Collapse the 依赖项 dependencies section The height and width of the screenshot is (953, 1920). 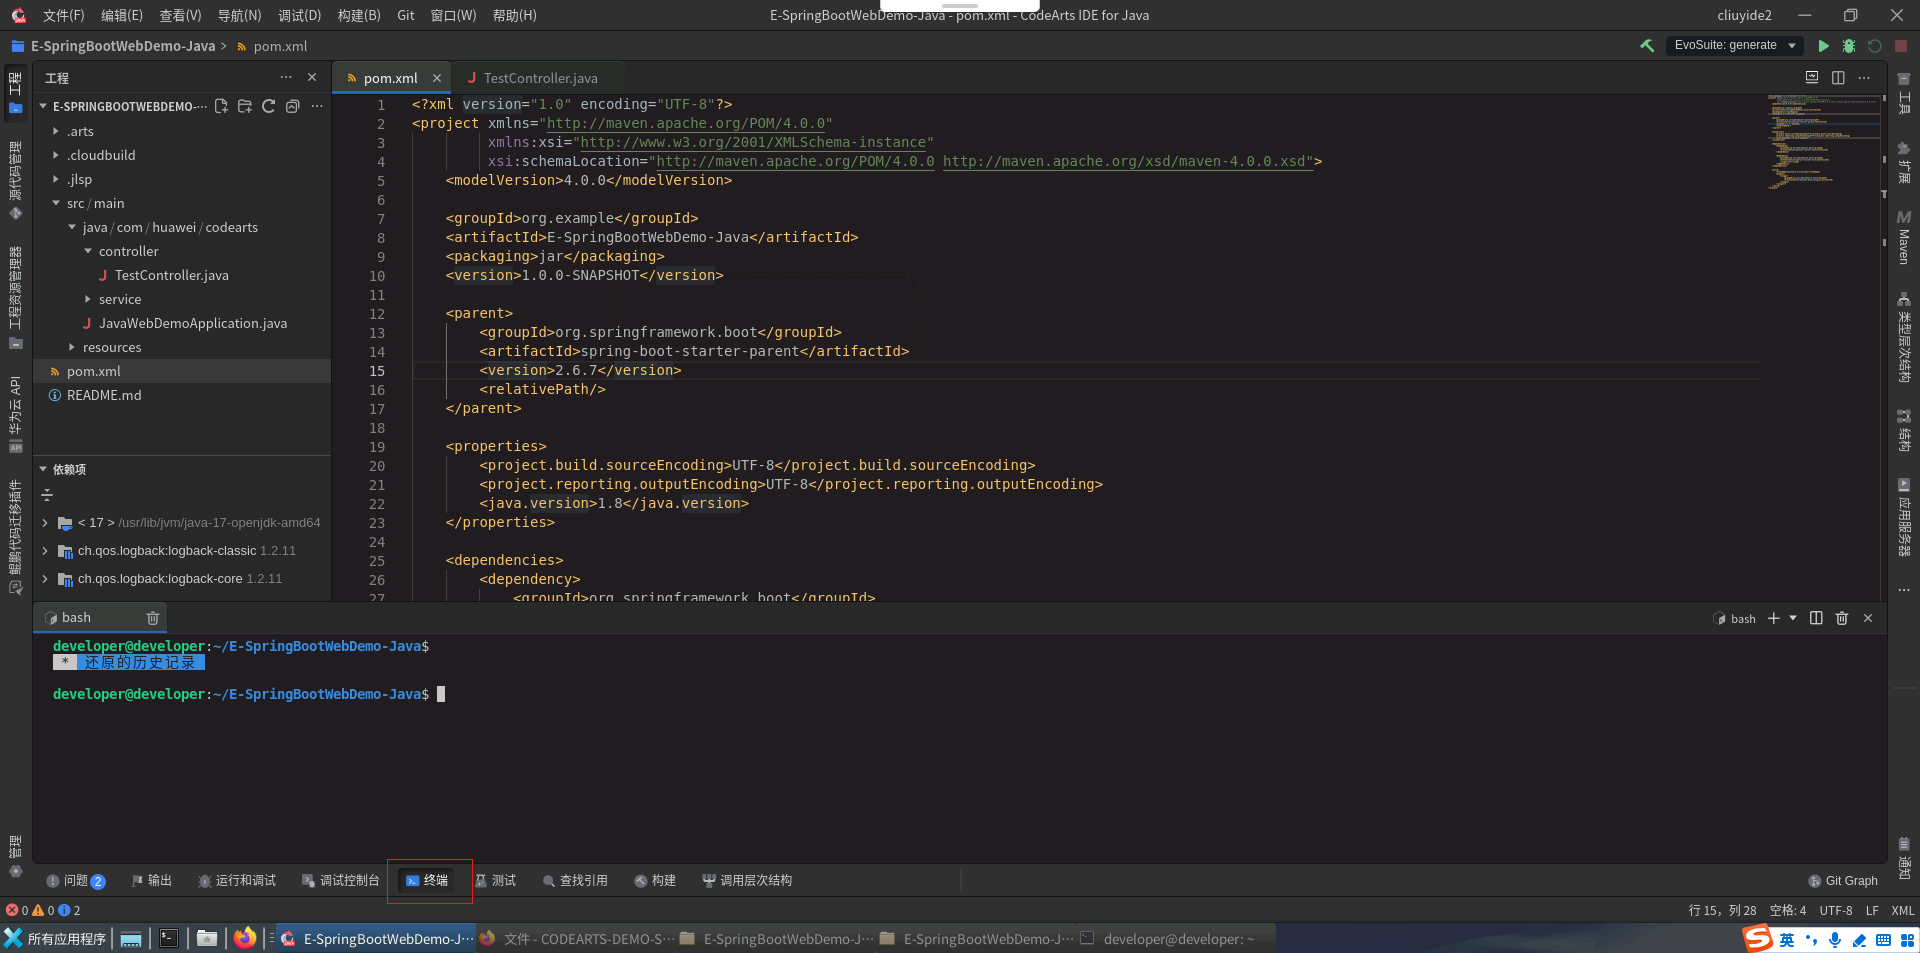pos(43,469)
